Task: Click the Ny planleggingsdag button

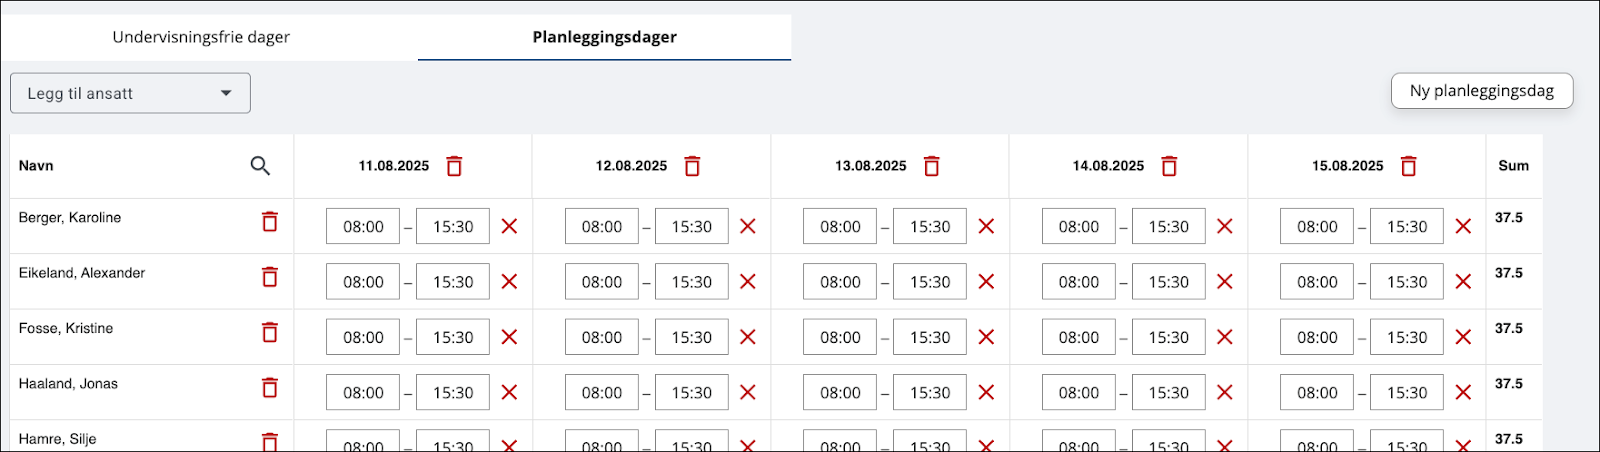Action: pyautogui.click(x=1482, y=91)
